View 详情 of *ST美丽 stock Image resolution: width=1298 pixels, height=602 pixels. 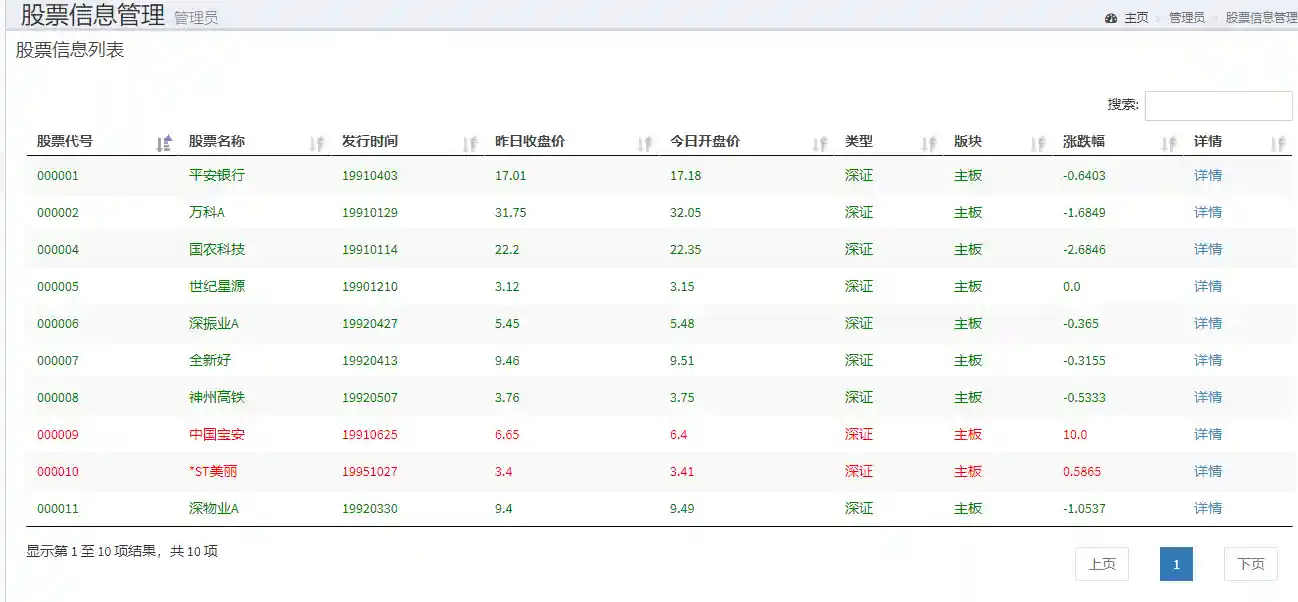[x=1207, y=471]
